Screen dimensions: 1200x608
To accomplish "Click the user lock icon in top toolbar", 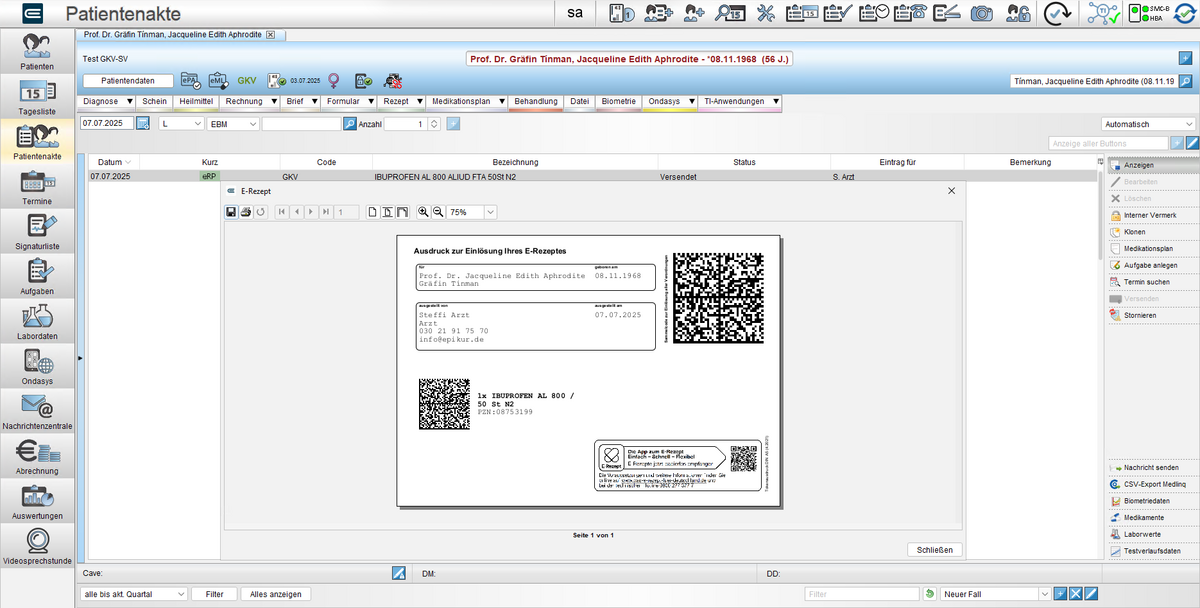I will pos(1018,13).
